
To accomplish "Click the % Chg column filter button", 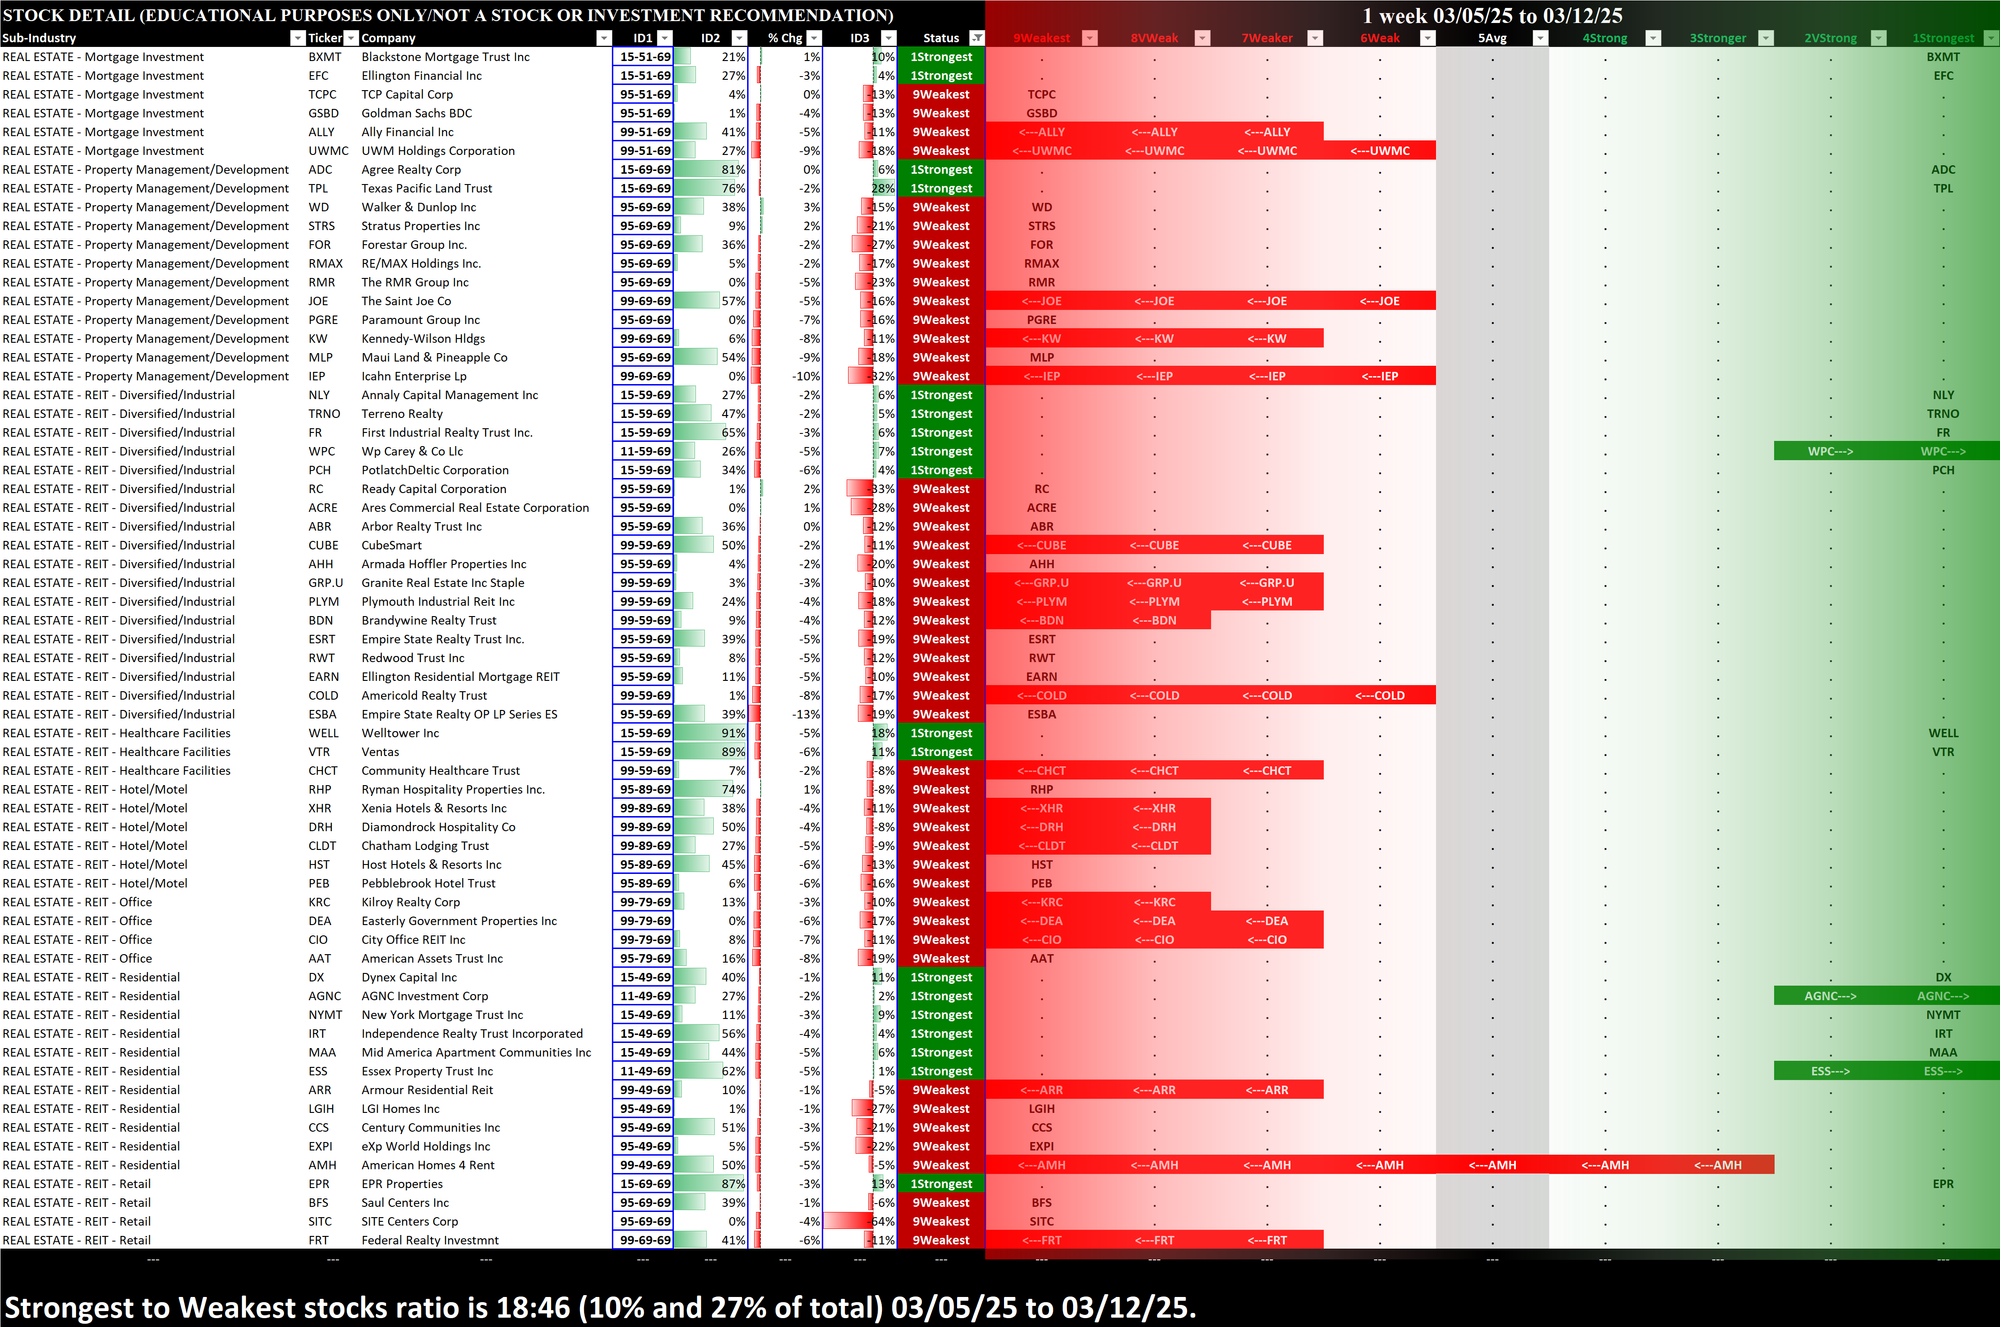I will pos(813,38).
